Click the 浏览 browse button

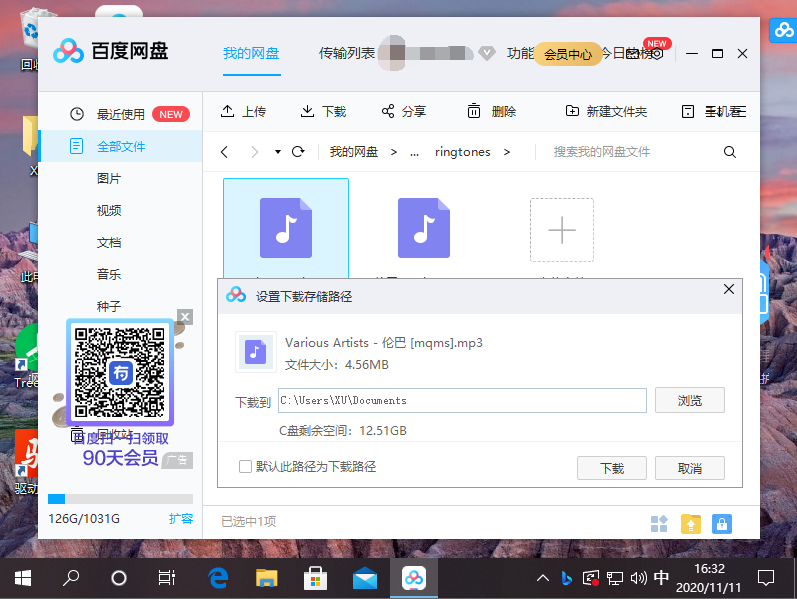(689, 400)
